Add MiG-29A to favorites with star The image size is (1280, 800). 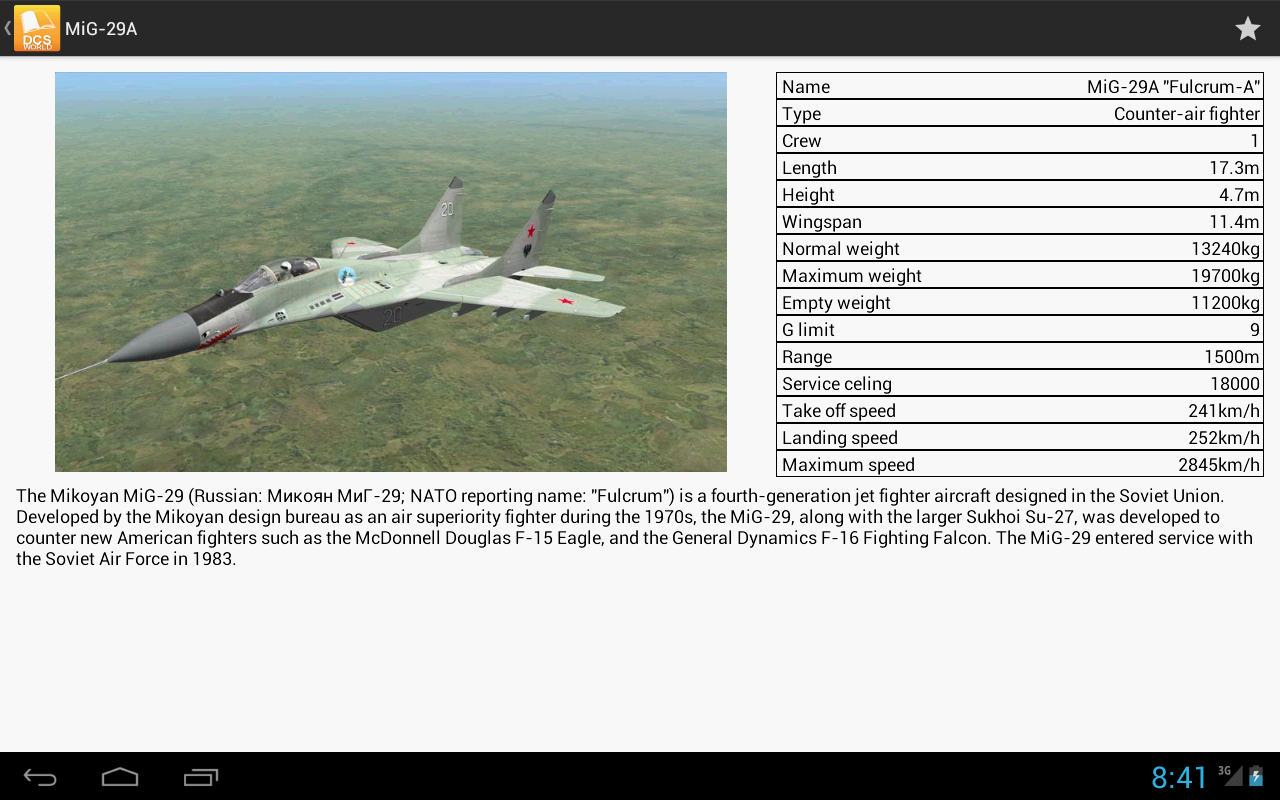pyautogui.click(x=1248, y=28)
